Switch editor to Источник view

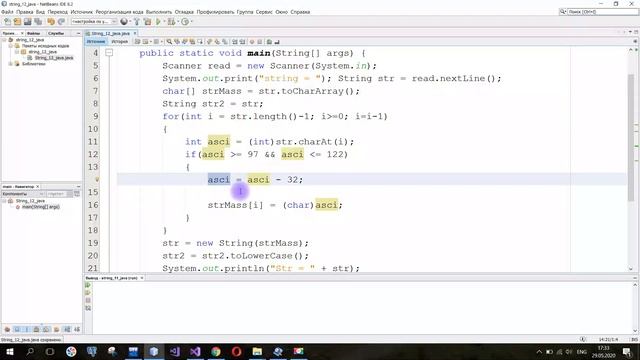coord(96,42)
